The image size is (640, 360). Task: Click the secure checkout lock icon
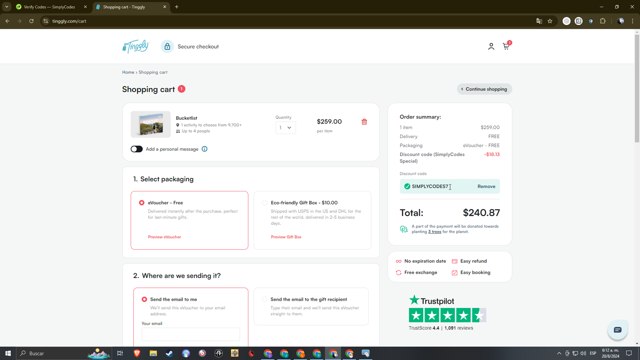point(167,47)
